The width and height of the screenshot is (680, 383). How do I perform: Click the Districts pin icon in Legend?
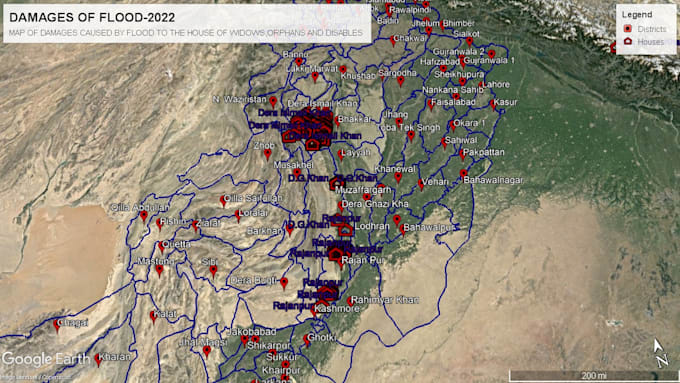tap(628, 29)
